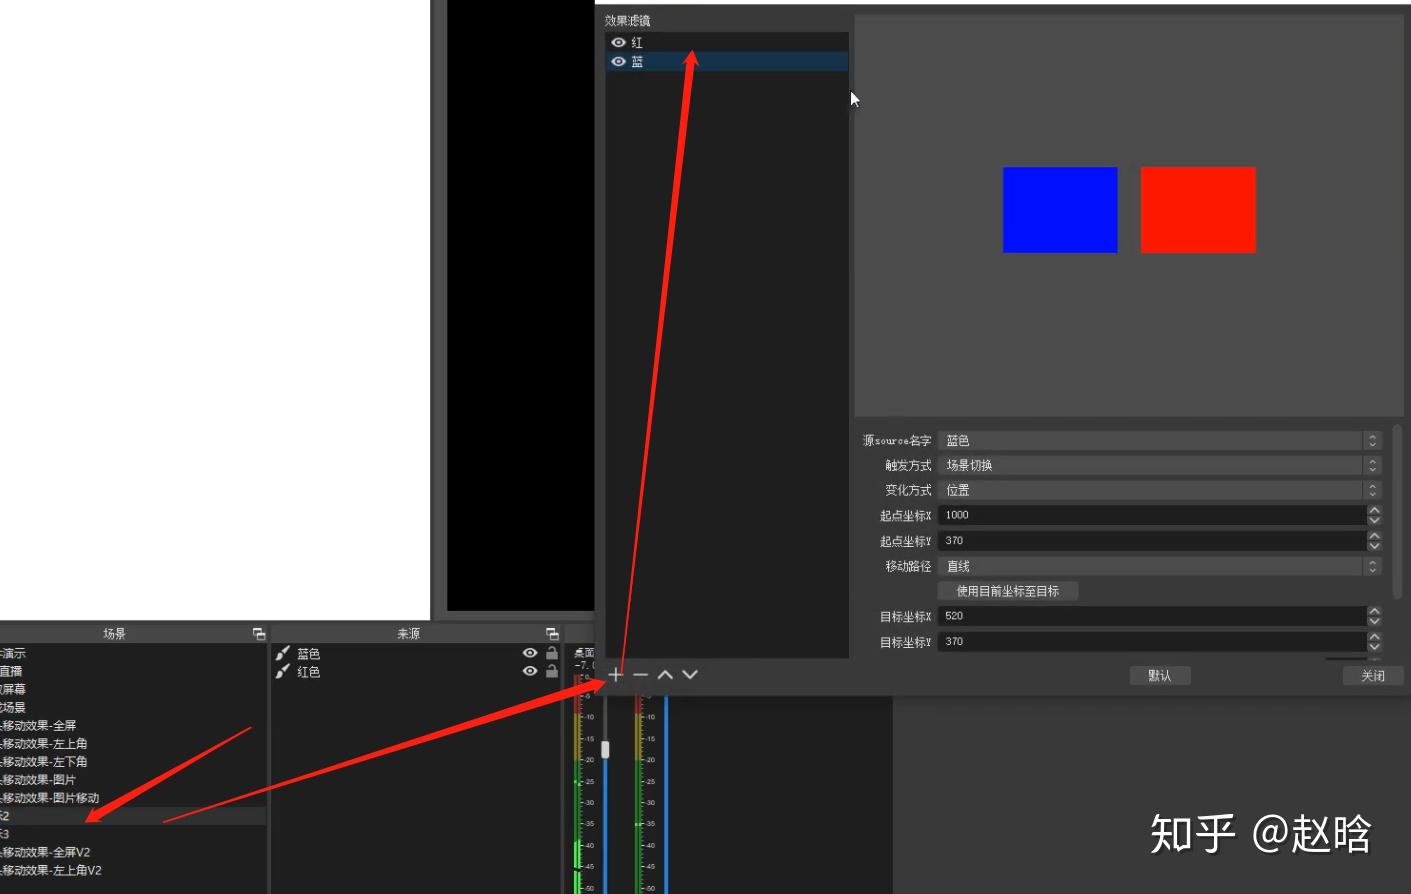Click the 默认 button

[x=1160, y=676]
